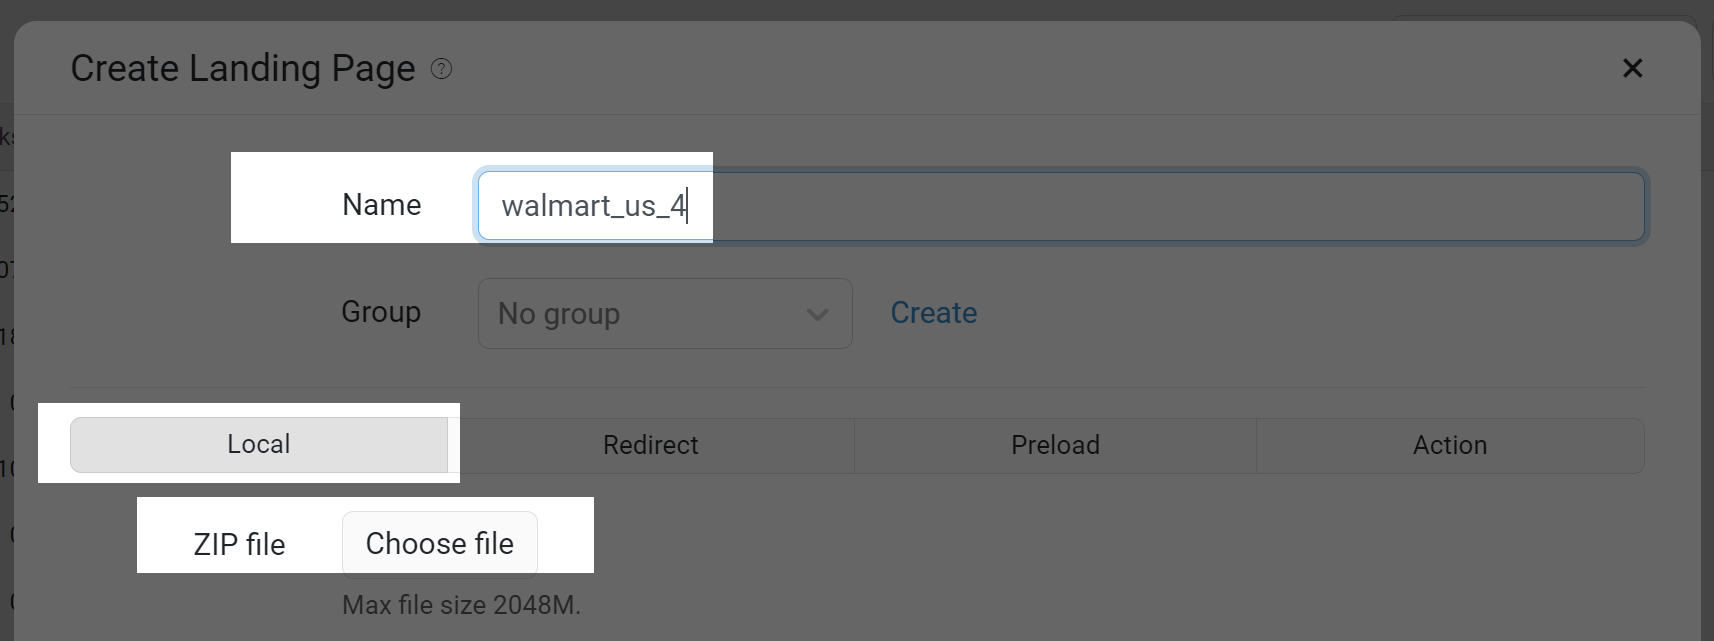Switch to the Action tab

click(1450, 445)
